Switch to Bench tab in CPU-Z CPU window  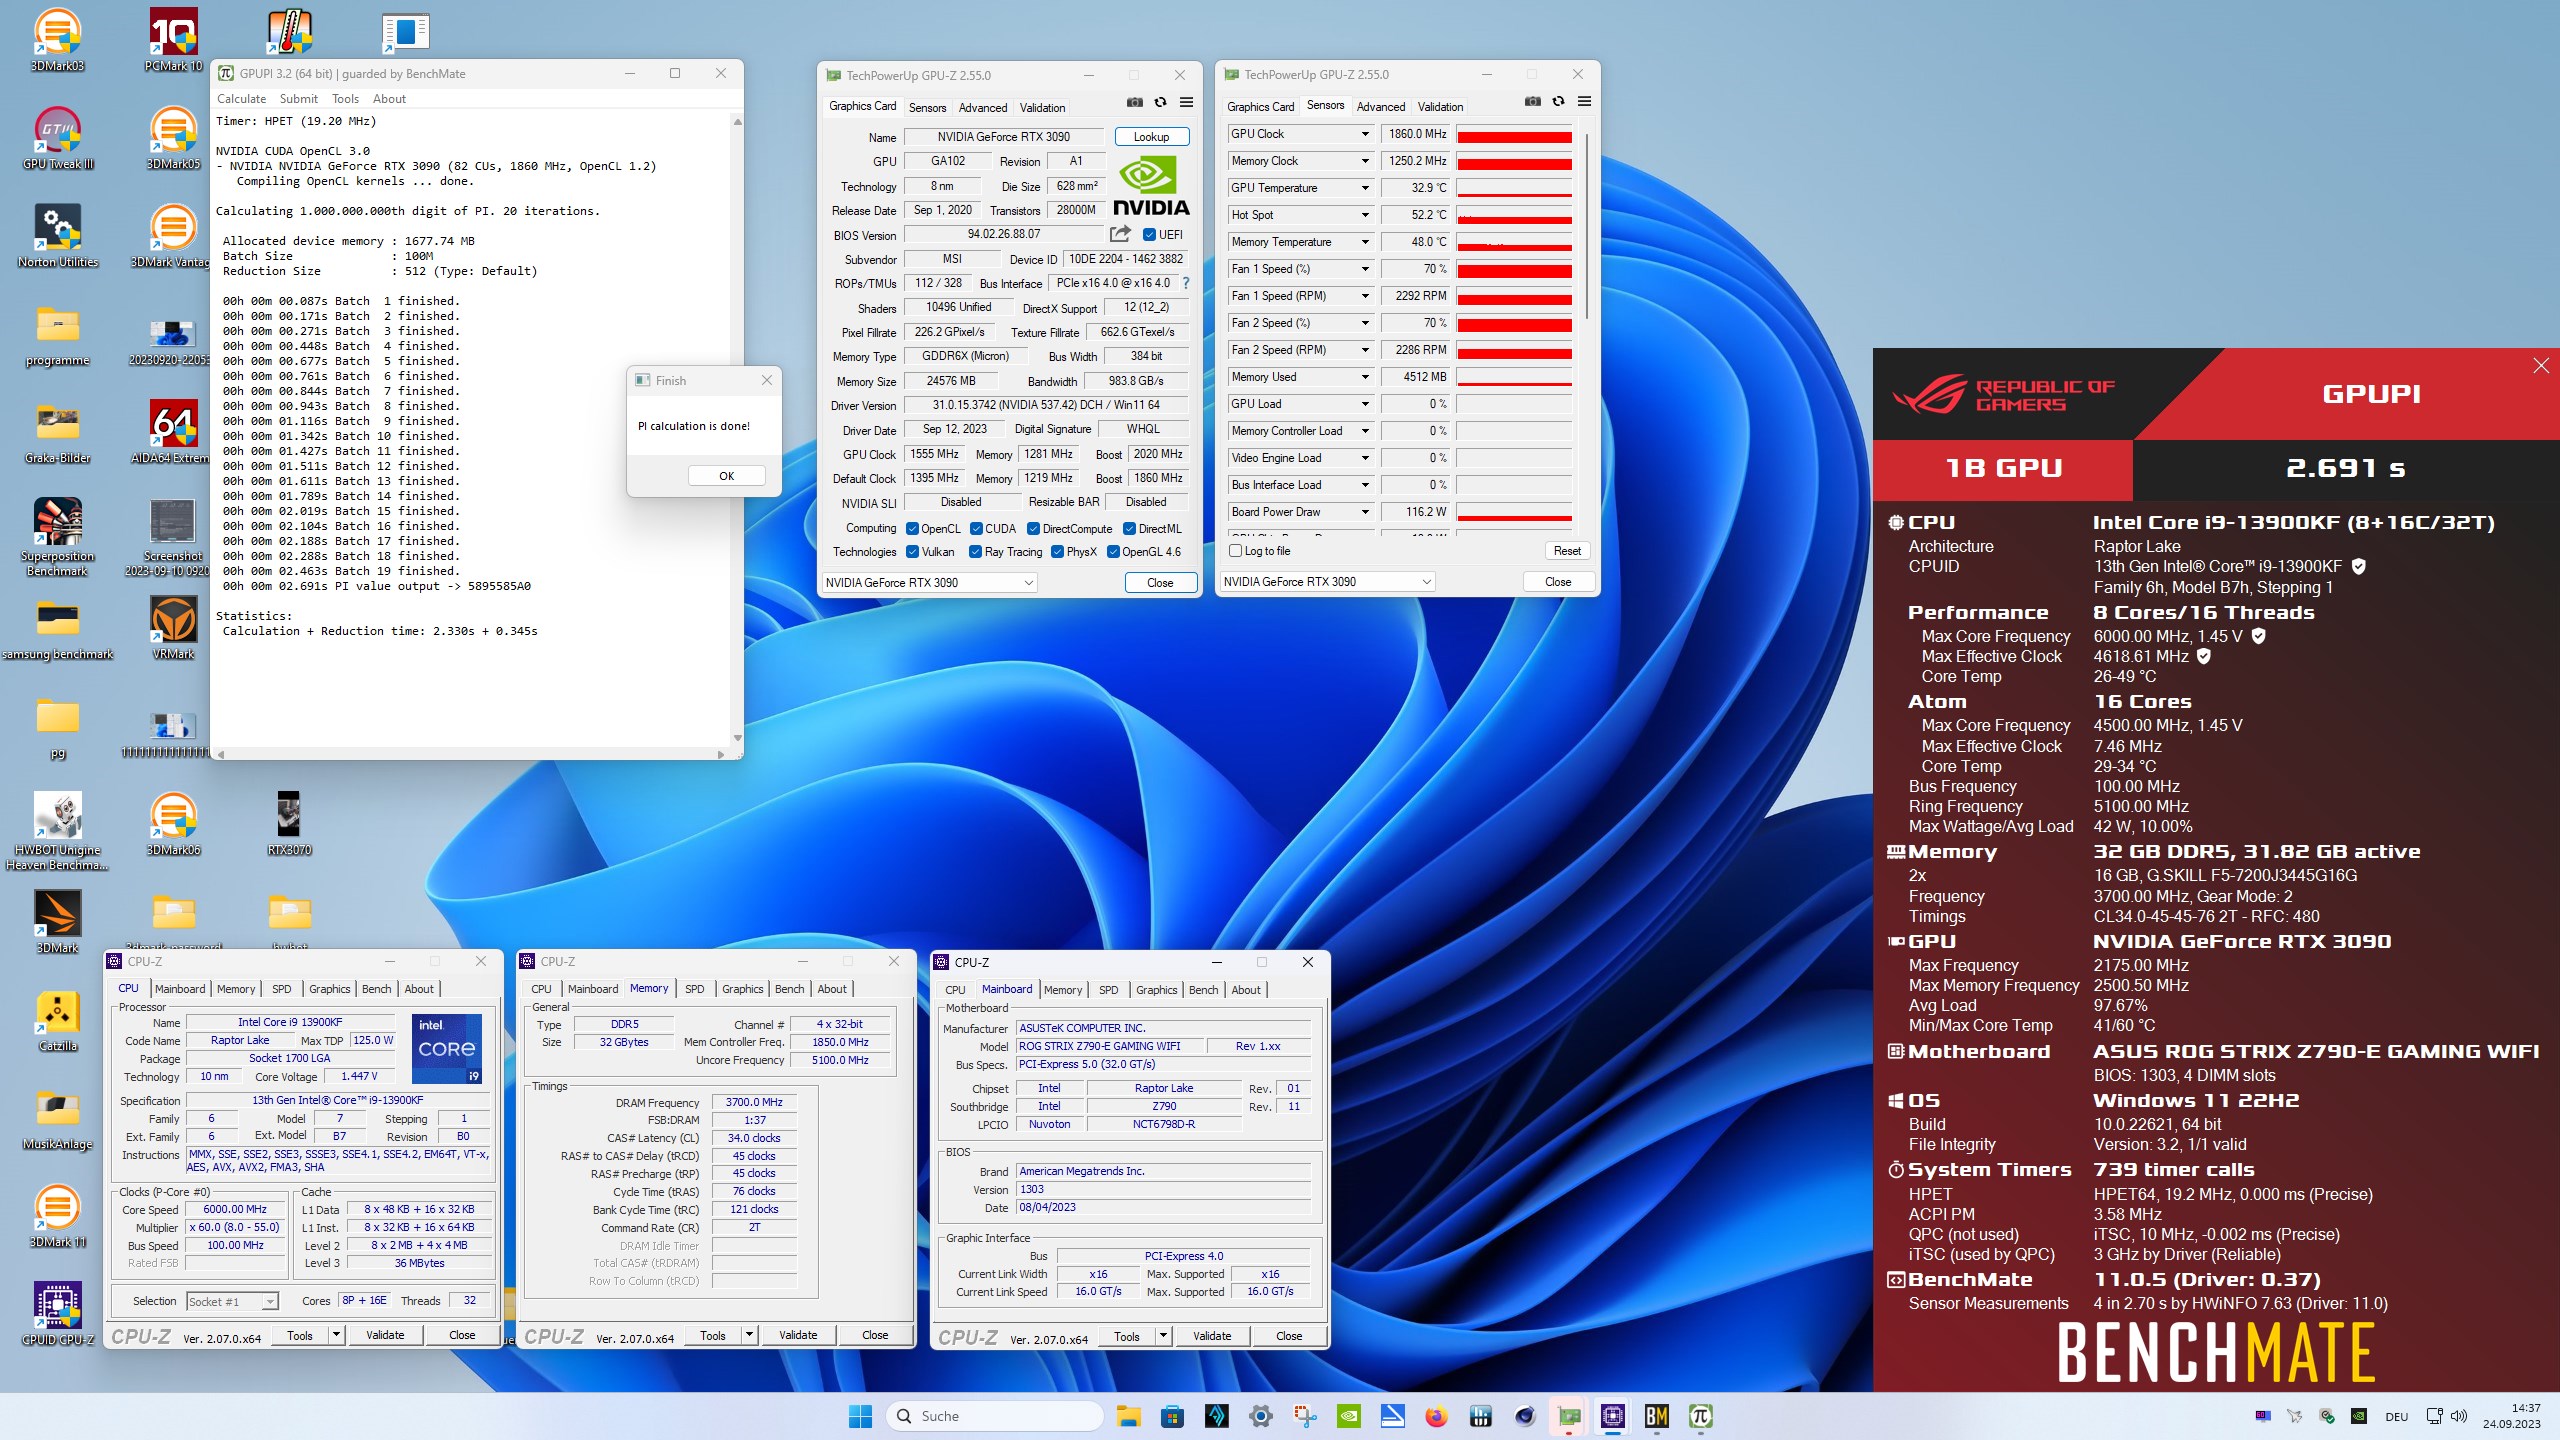pos(377,989)
